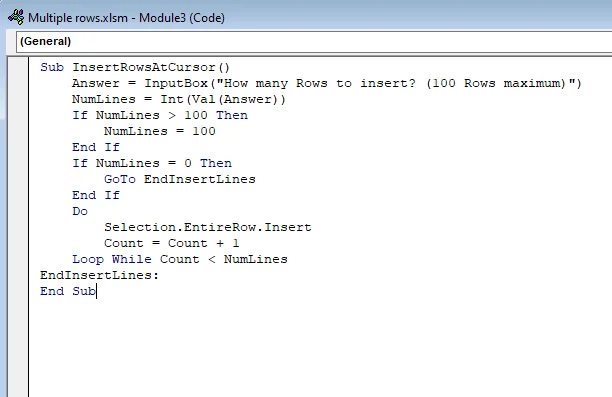612x397 pixels.
Task: Click the 'NumLines = Int(Val(Answer))' line
Action: [x=179, y=99]
